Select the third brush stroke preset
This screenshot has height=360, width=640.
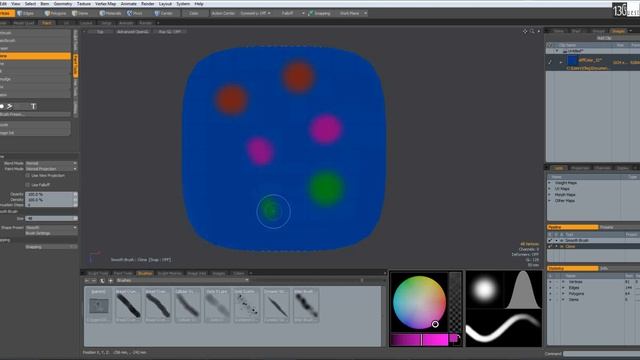pos(158,305)
